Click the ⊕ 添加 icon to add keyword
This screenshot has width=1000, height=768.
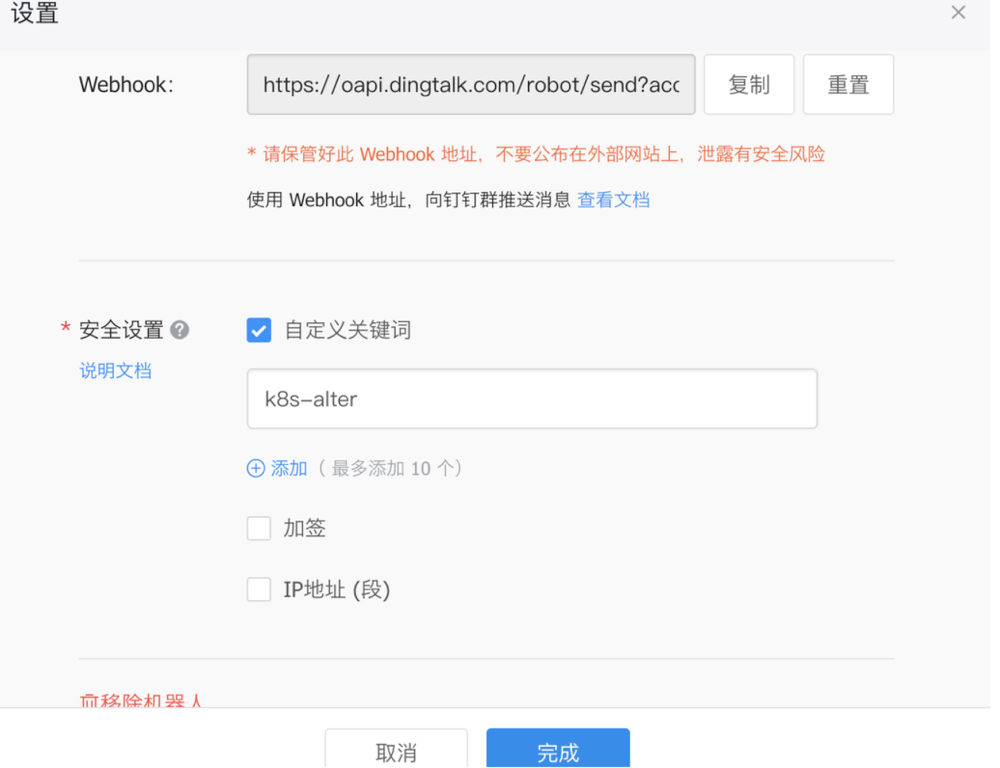(255, 468)
